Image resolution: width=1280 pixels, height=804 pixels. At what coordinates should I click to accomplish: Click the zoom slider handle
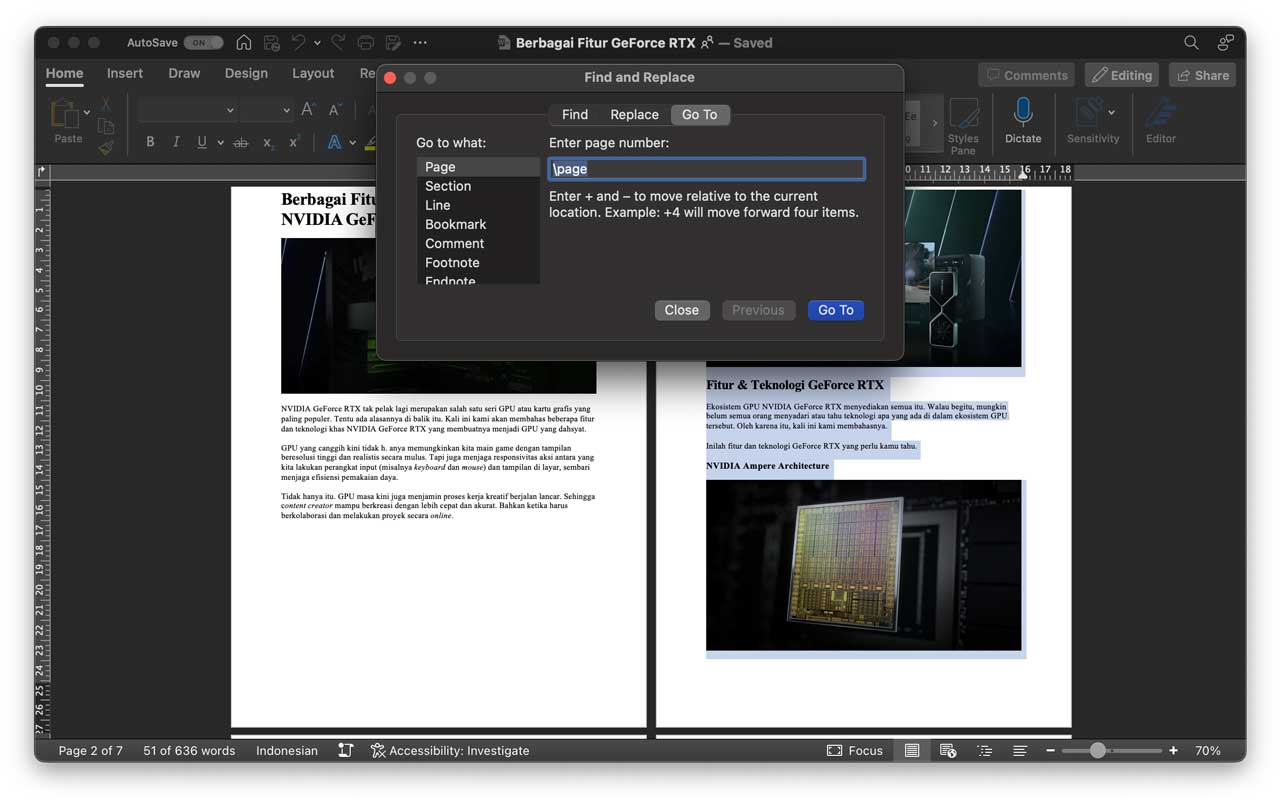coord(1098,750)
